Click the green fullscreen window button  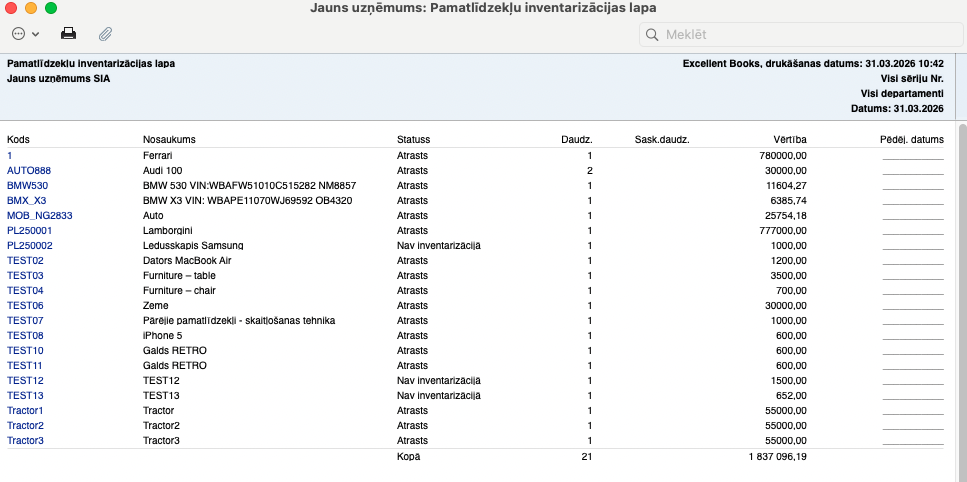click(x=51, y=8)
